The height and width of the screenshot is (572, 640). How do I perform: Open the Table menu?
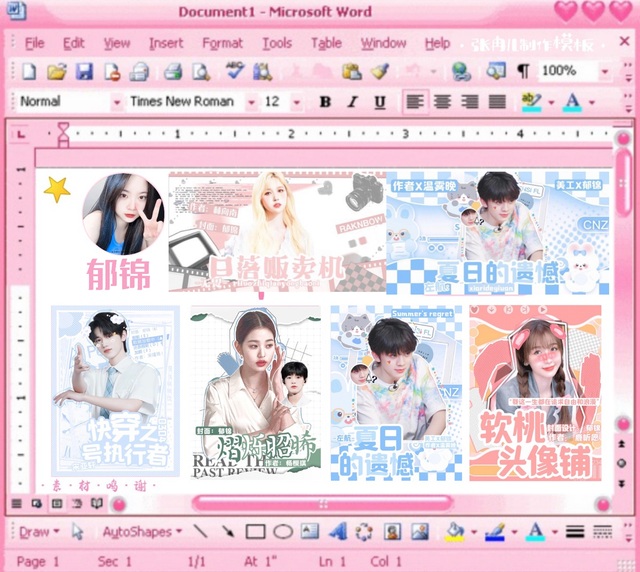click(x=326, y=43)
